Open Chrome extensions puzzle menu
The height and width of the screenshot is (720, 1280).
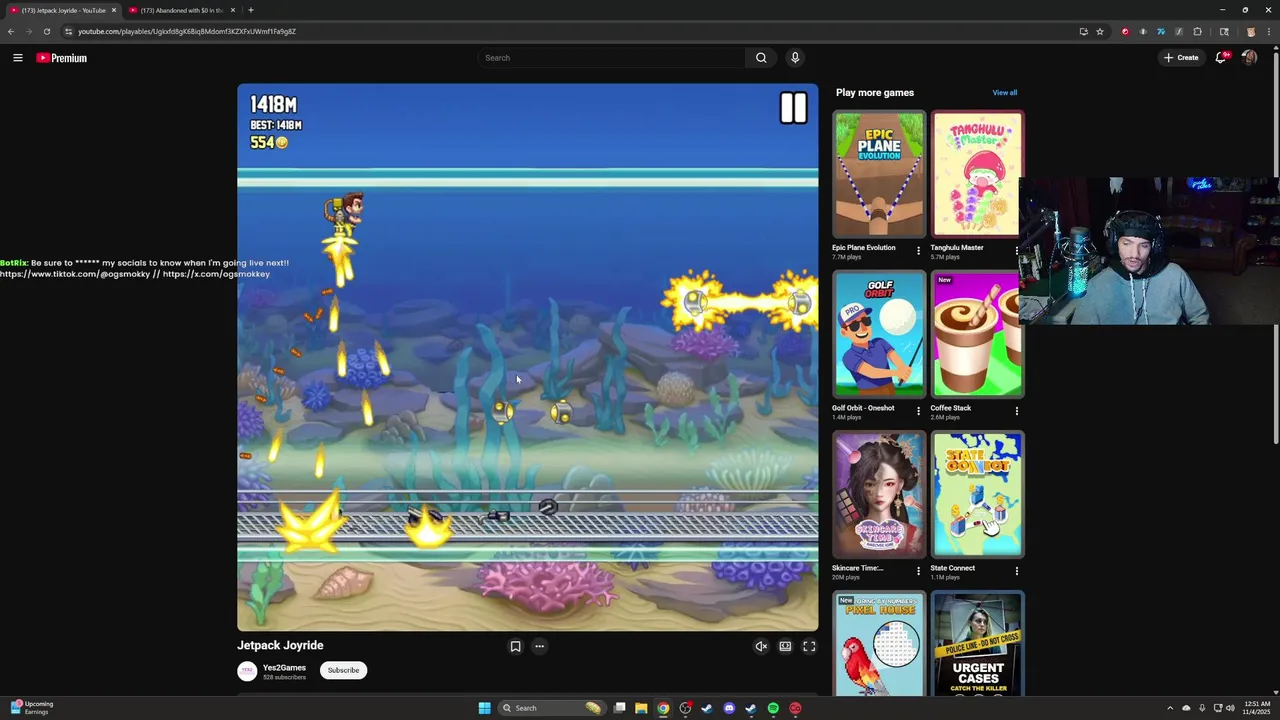point(1197,31)
